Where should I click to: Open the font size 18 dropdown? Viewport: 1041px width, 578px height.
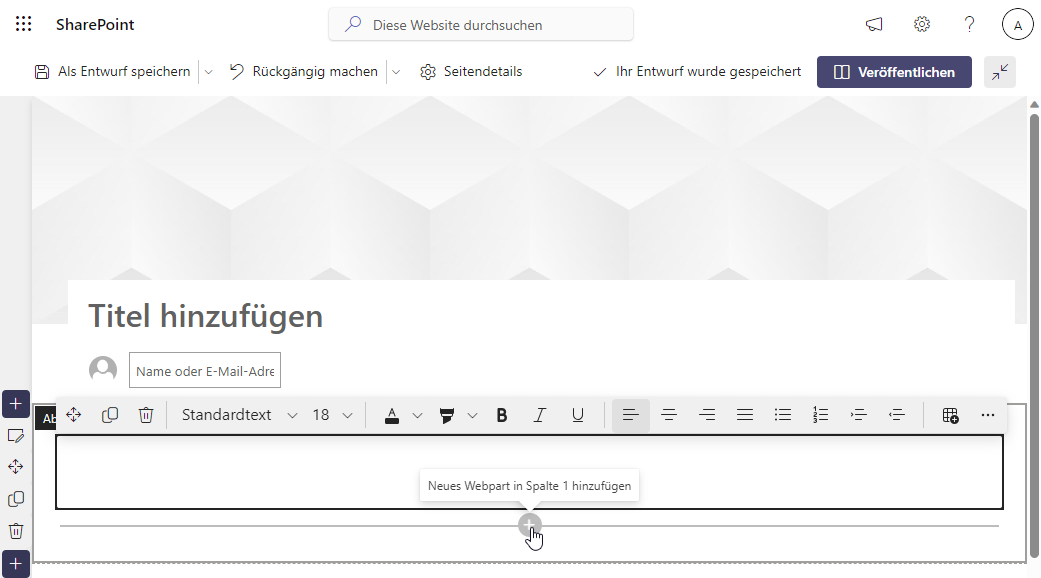(x=332, y=415)
